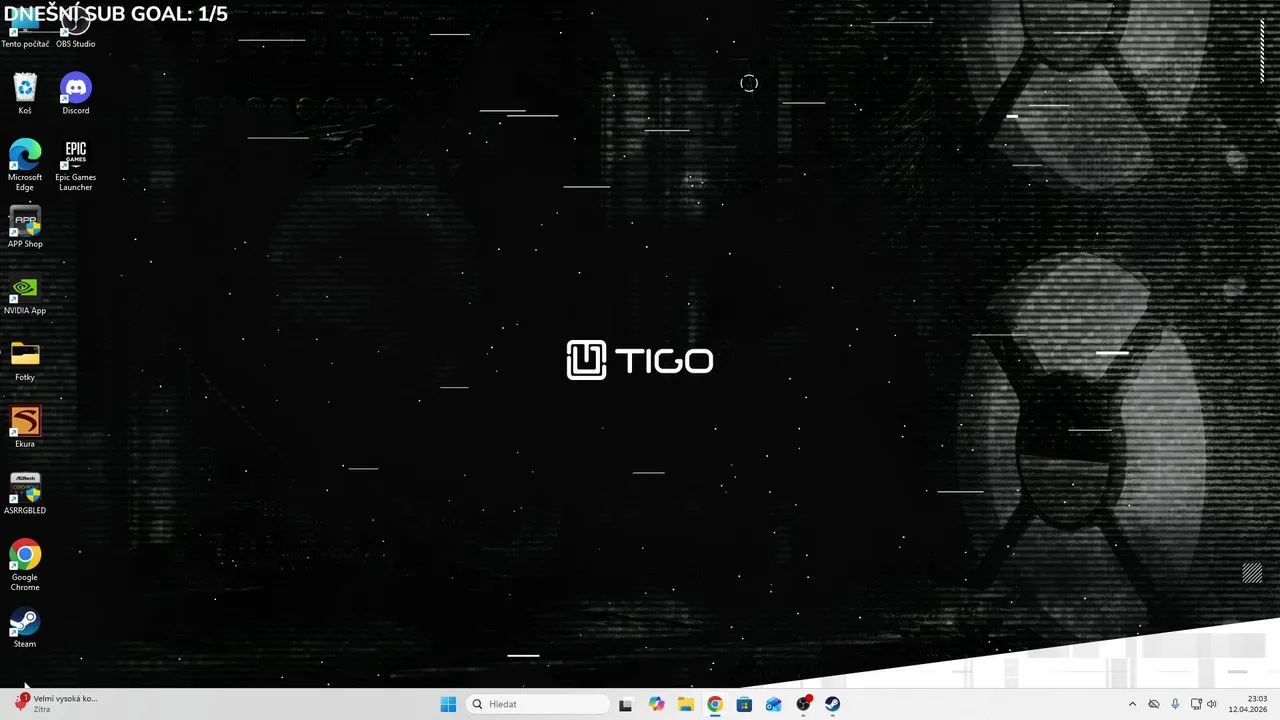This screenshot has height=720, width=1280.
Task: Open Microsoft Edge desktop shortcut
Action: pyautogui.click(x=25, y=165)
